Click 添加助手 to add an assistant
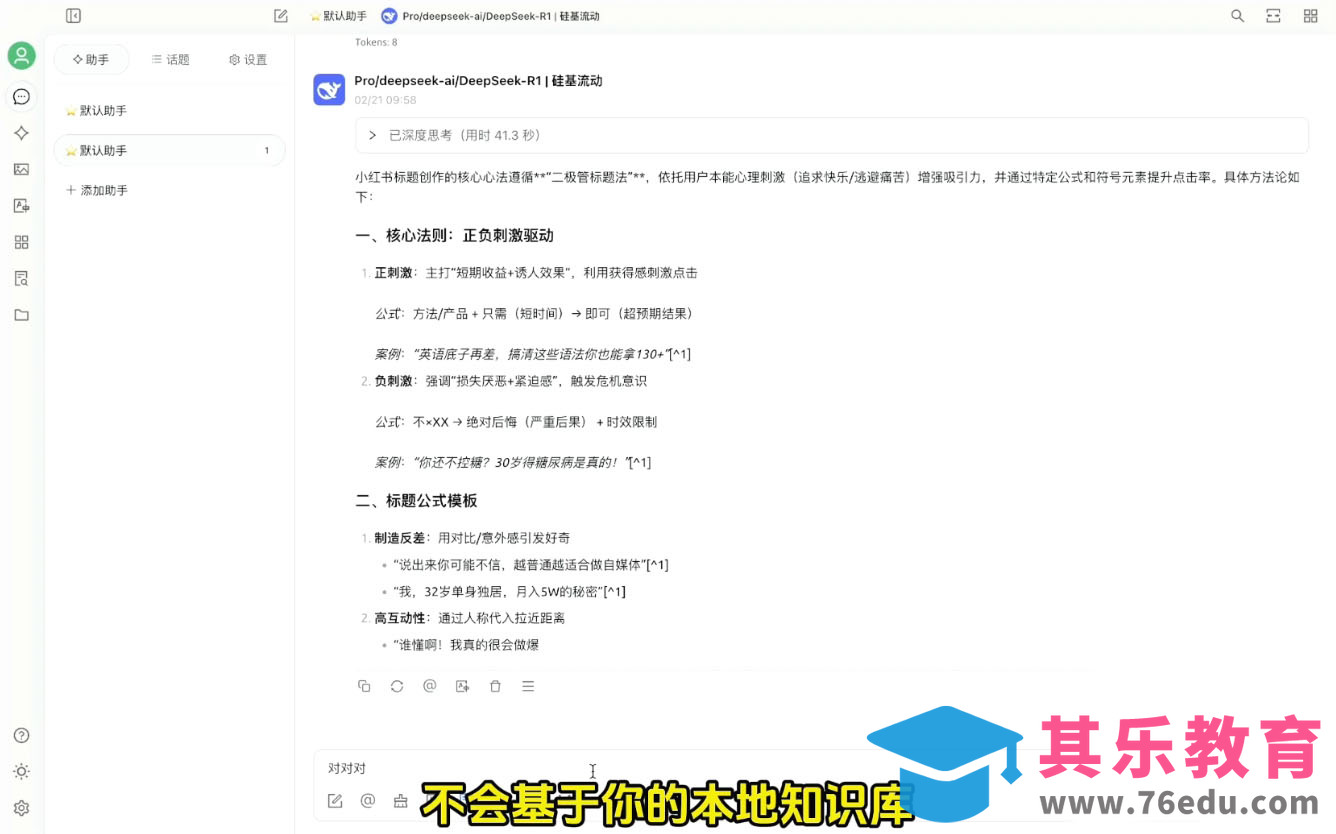The height and width of the screenshot is (834, 1336). [x=97, y=190]
